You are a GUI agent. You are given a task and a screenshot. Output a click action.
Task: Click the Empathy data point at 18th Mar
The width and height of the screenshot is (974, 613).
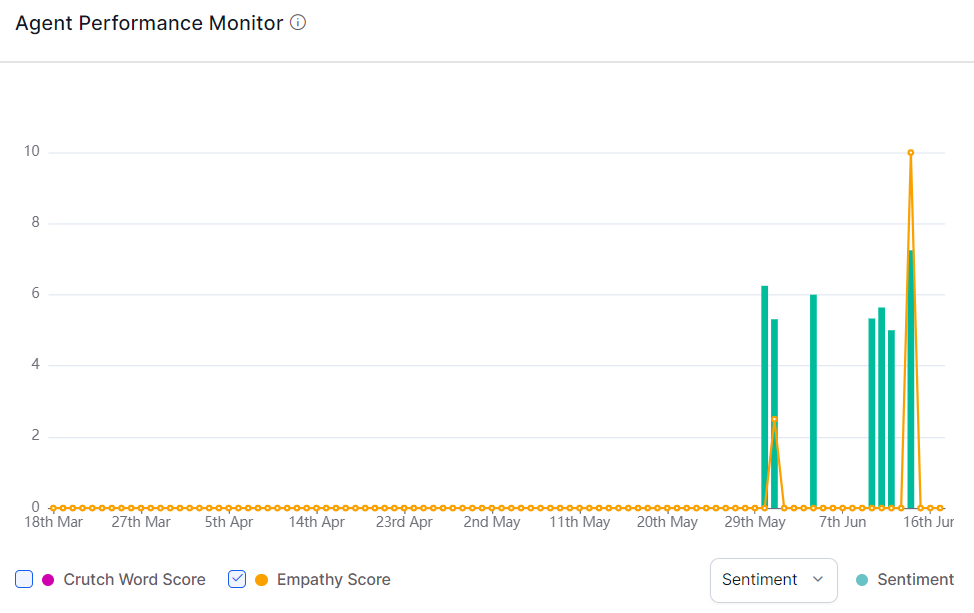53,508
